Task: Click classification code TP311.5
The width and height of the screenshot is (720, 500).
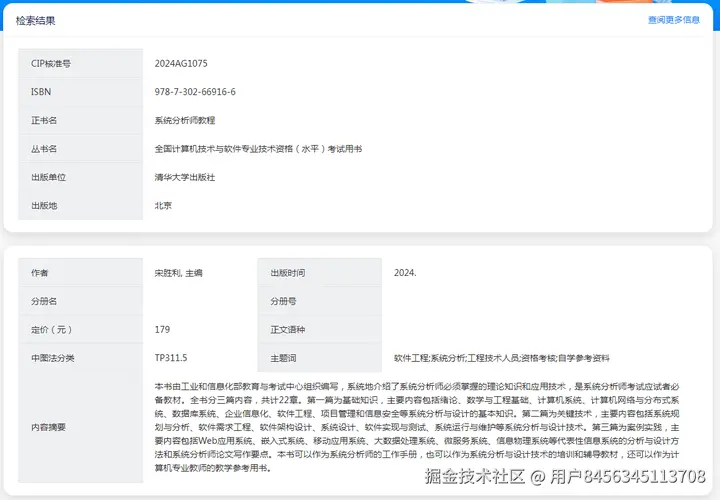Action: coord(171,358)
